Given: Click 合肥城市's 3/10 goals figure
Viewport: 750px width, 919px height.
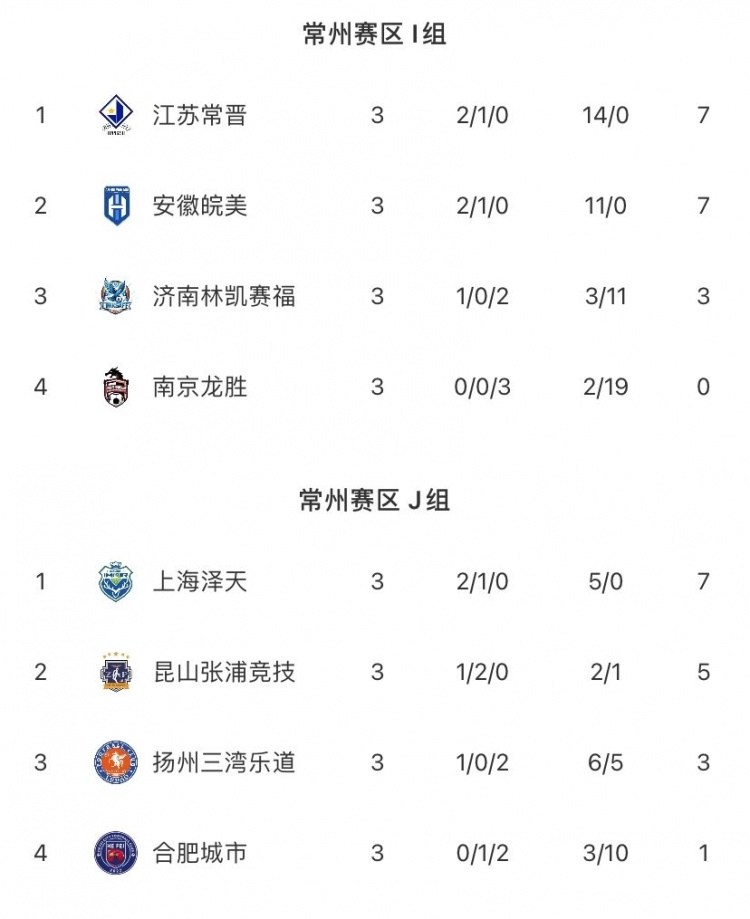Looking at the screenshot, I should [x=605, y=853].
